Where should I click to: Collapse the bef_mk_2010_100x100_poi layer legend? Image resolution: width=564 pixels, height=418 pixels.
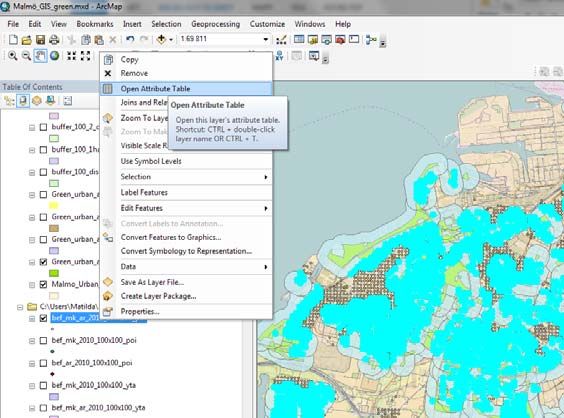[x=32, y=341]
